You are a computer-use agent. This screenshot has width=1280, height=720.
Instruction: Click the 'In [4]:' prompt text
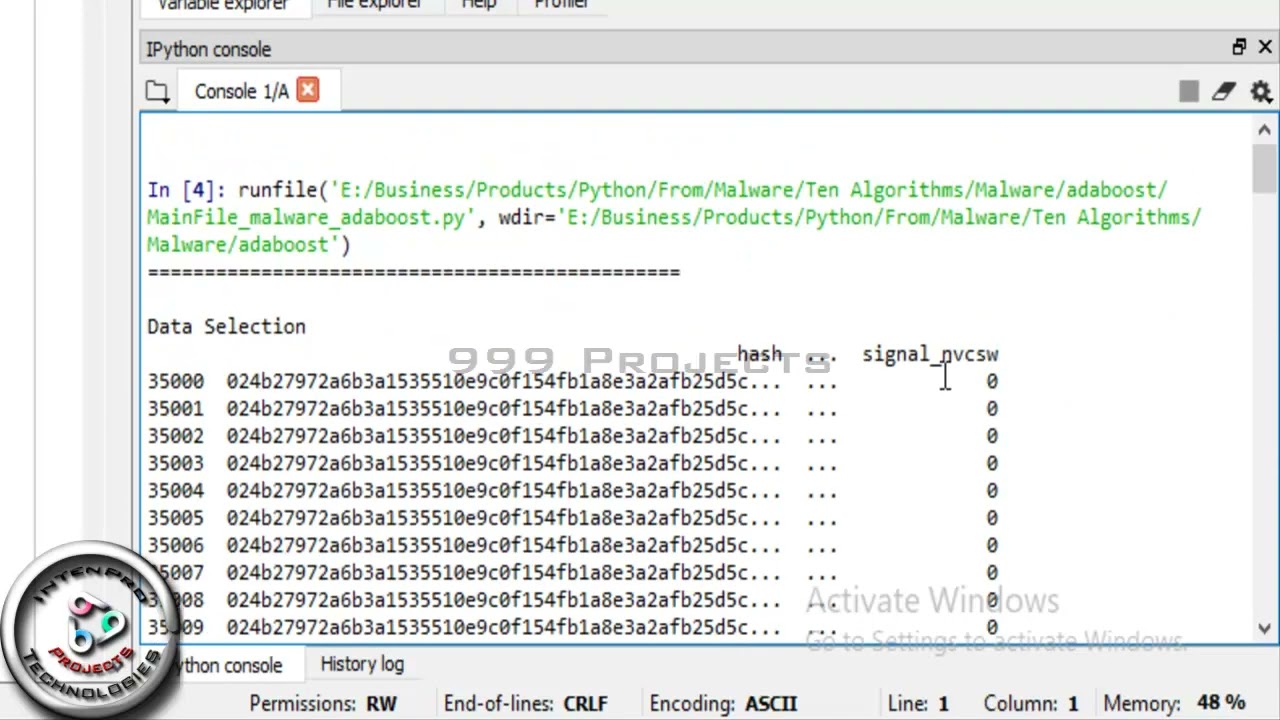pos(187,190)
